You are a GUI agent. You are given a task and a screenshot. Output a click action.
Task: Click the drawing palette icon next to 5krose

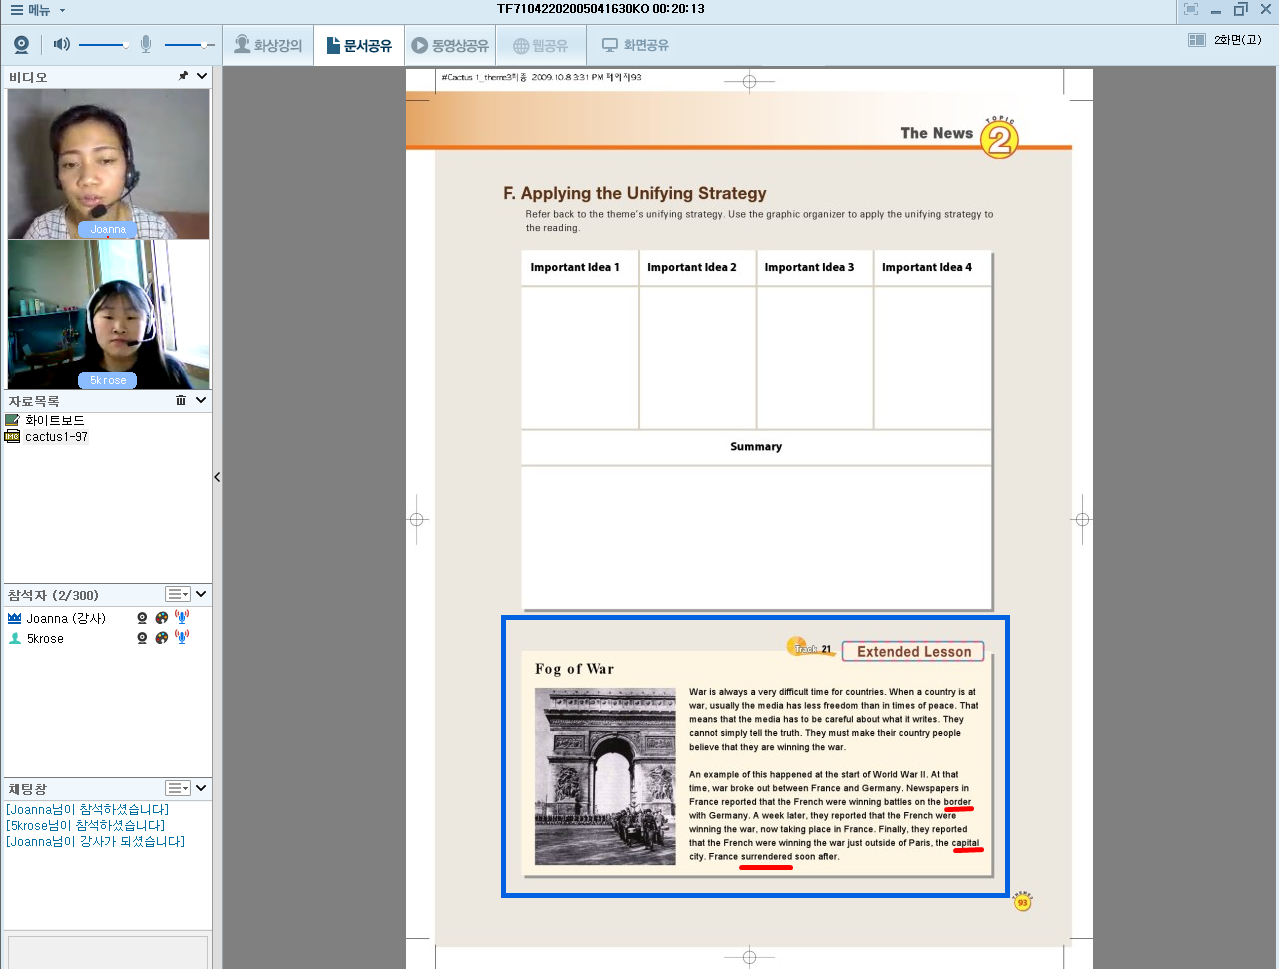[x=162, y=638]
